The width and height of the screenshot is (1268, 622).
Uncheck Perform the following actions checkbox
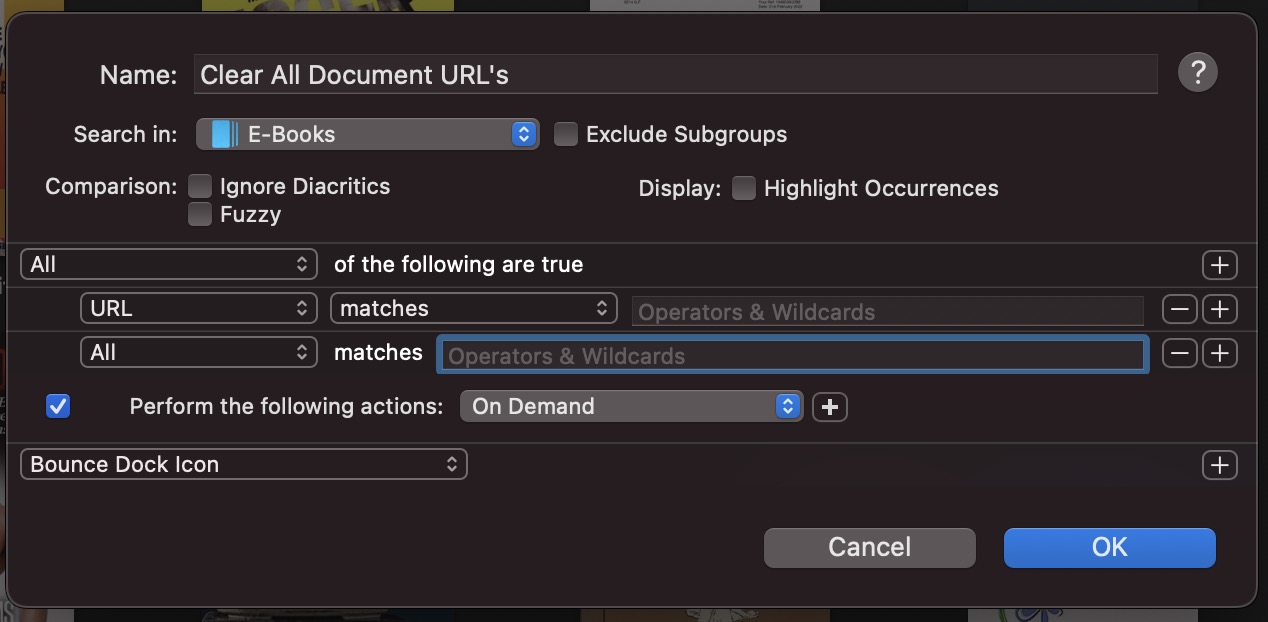(59, 407)
